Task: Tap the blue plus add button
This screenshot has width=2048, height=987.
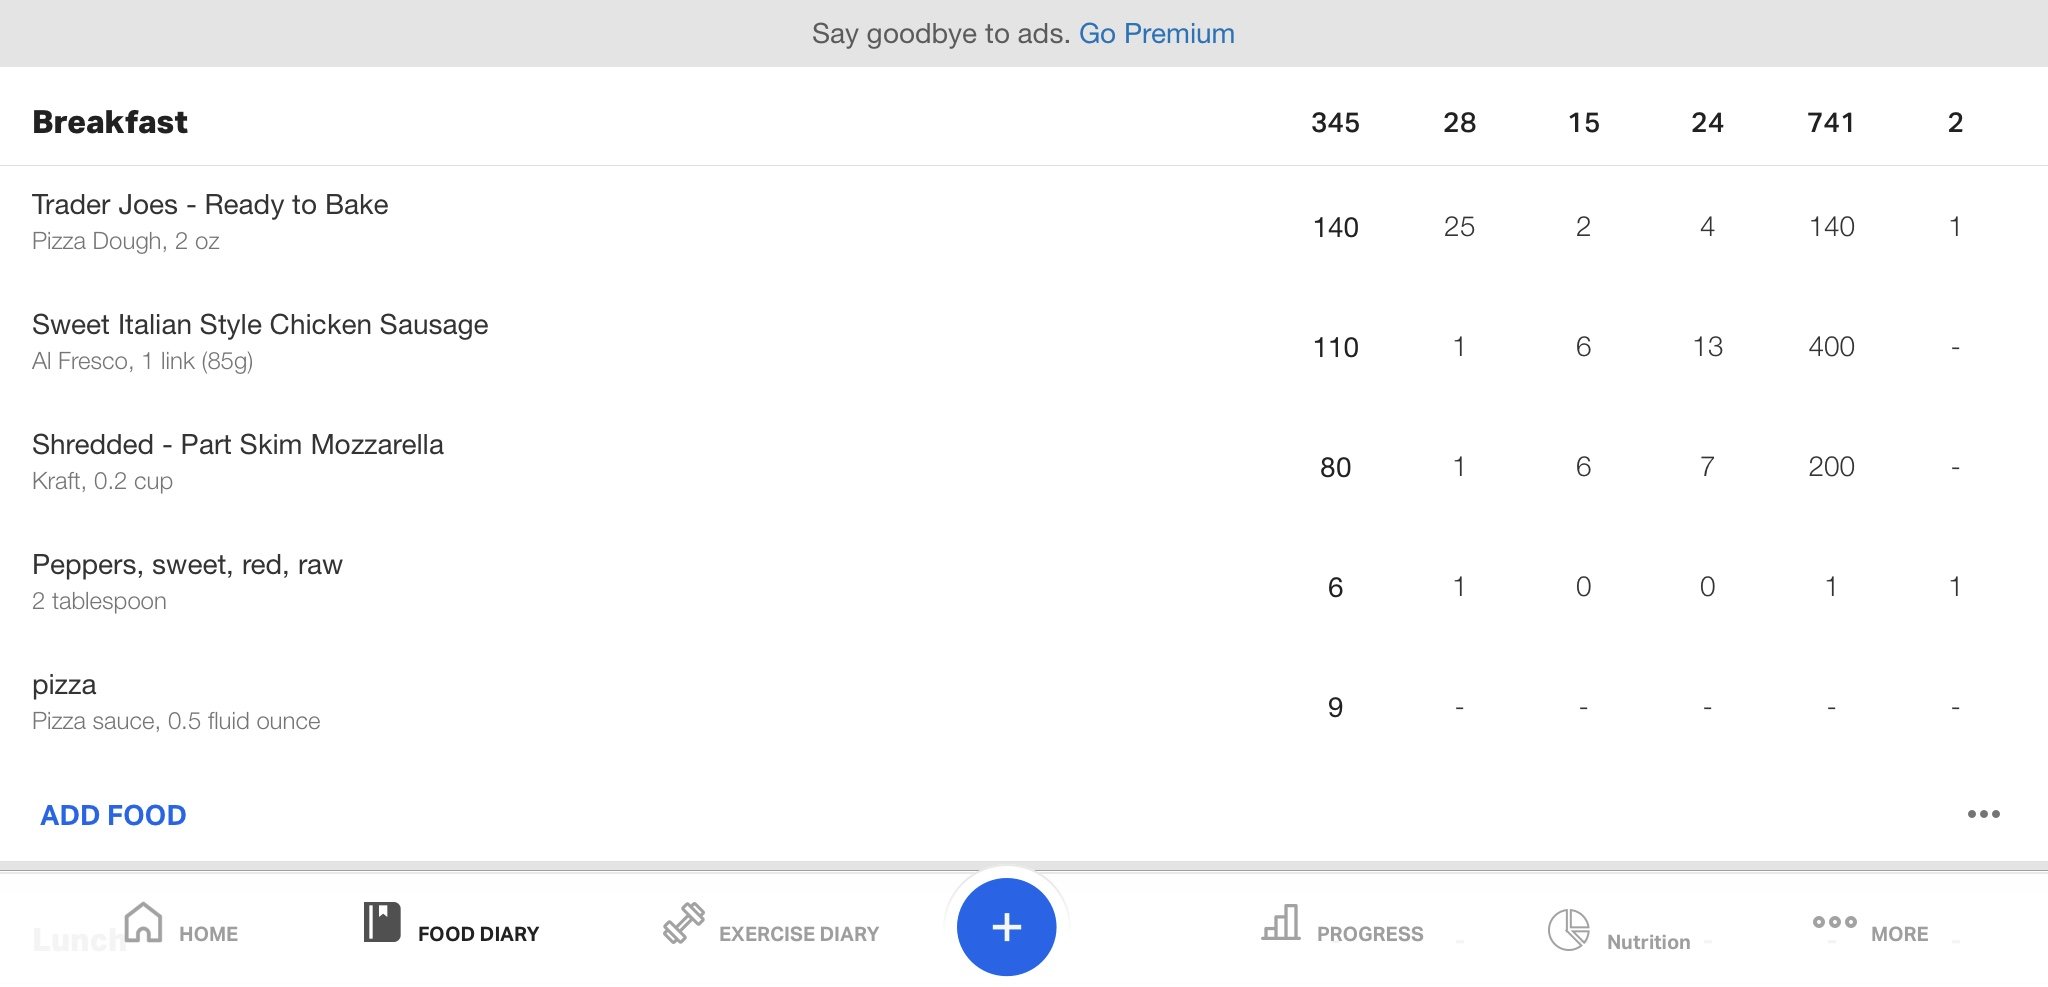Action: tap(1006, 927)
